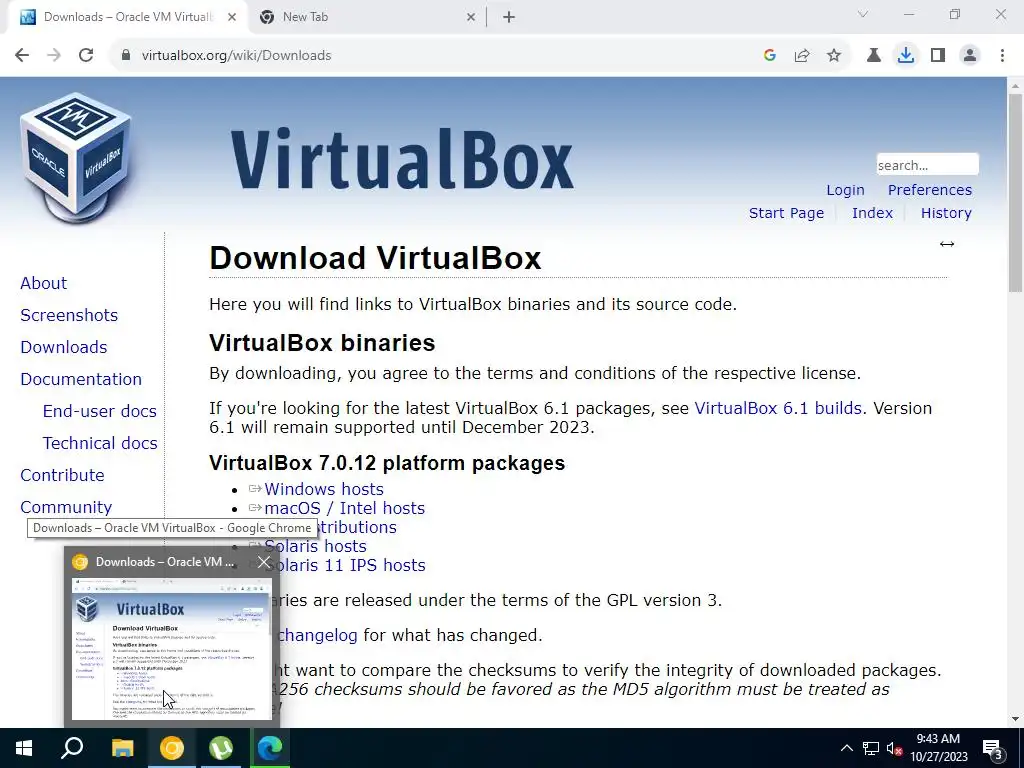Open the wiki Index
Screen dimensions: 1024x768
(x=872, y=213)
